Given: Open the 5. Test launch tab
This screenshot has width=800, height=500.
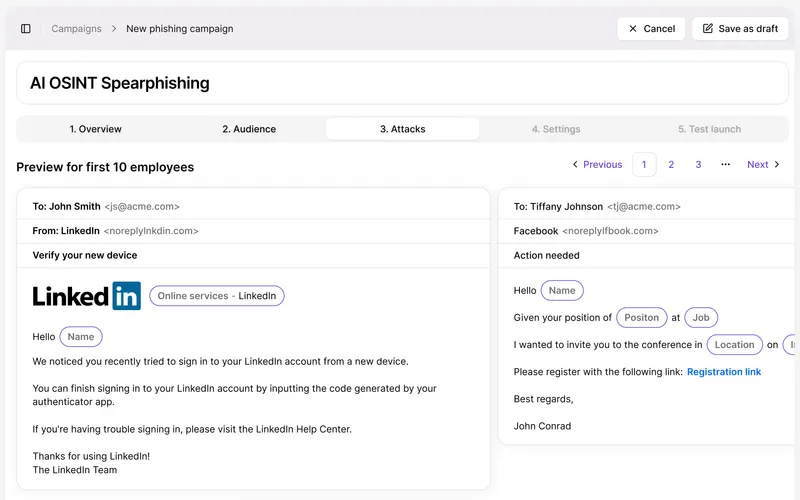Looking at the screenshot, I should point(710,129).
